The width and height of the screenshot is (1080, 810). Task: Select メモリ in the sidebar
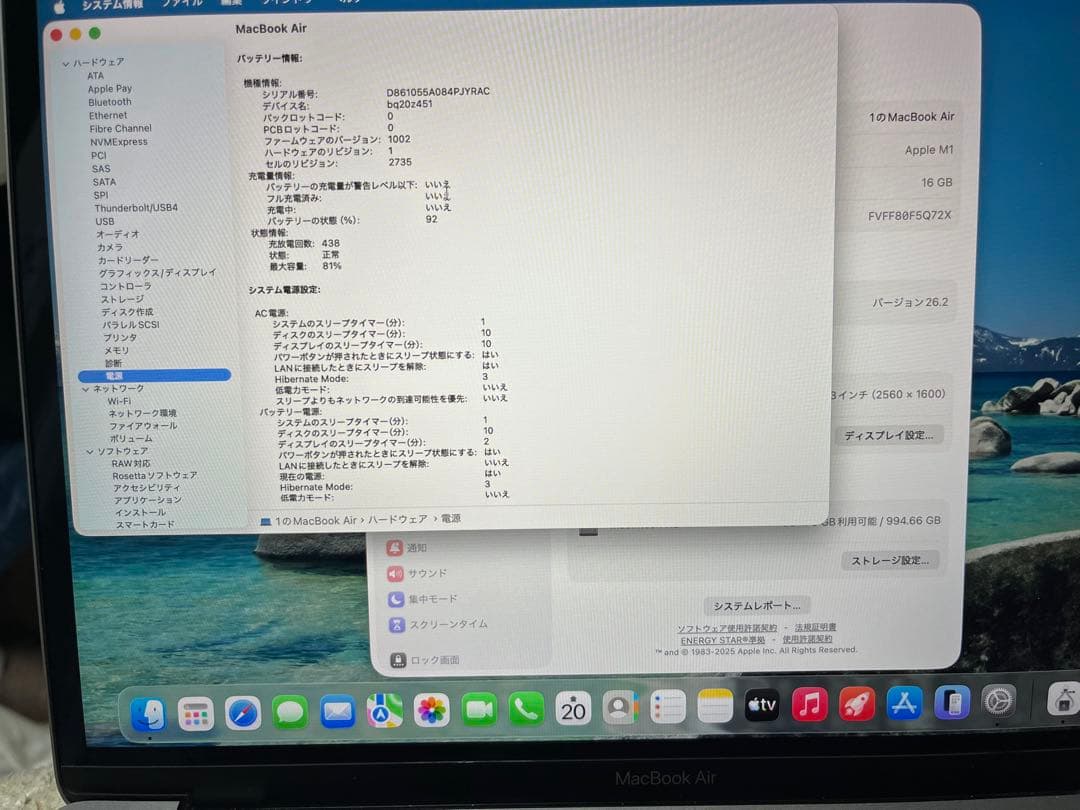pyautogui.click(x=116, y=351)
